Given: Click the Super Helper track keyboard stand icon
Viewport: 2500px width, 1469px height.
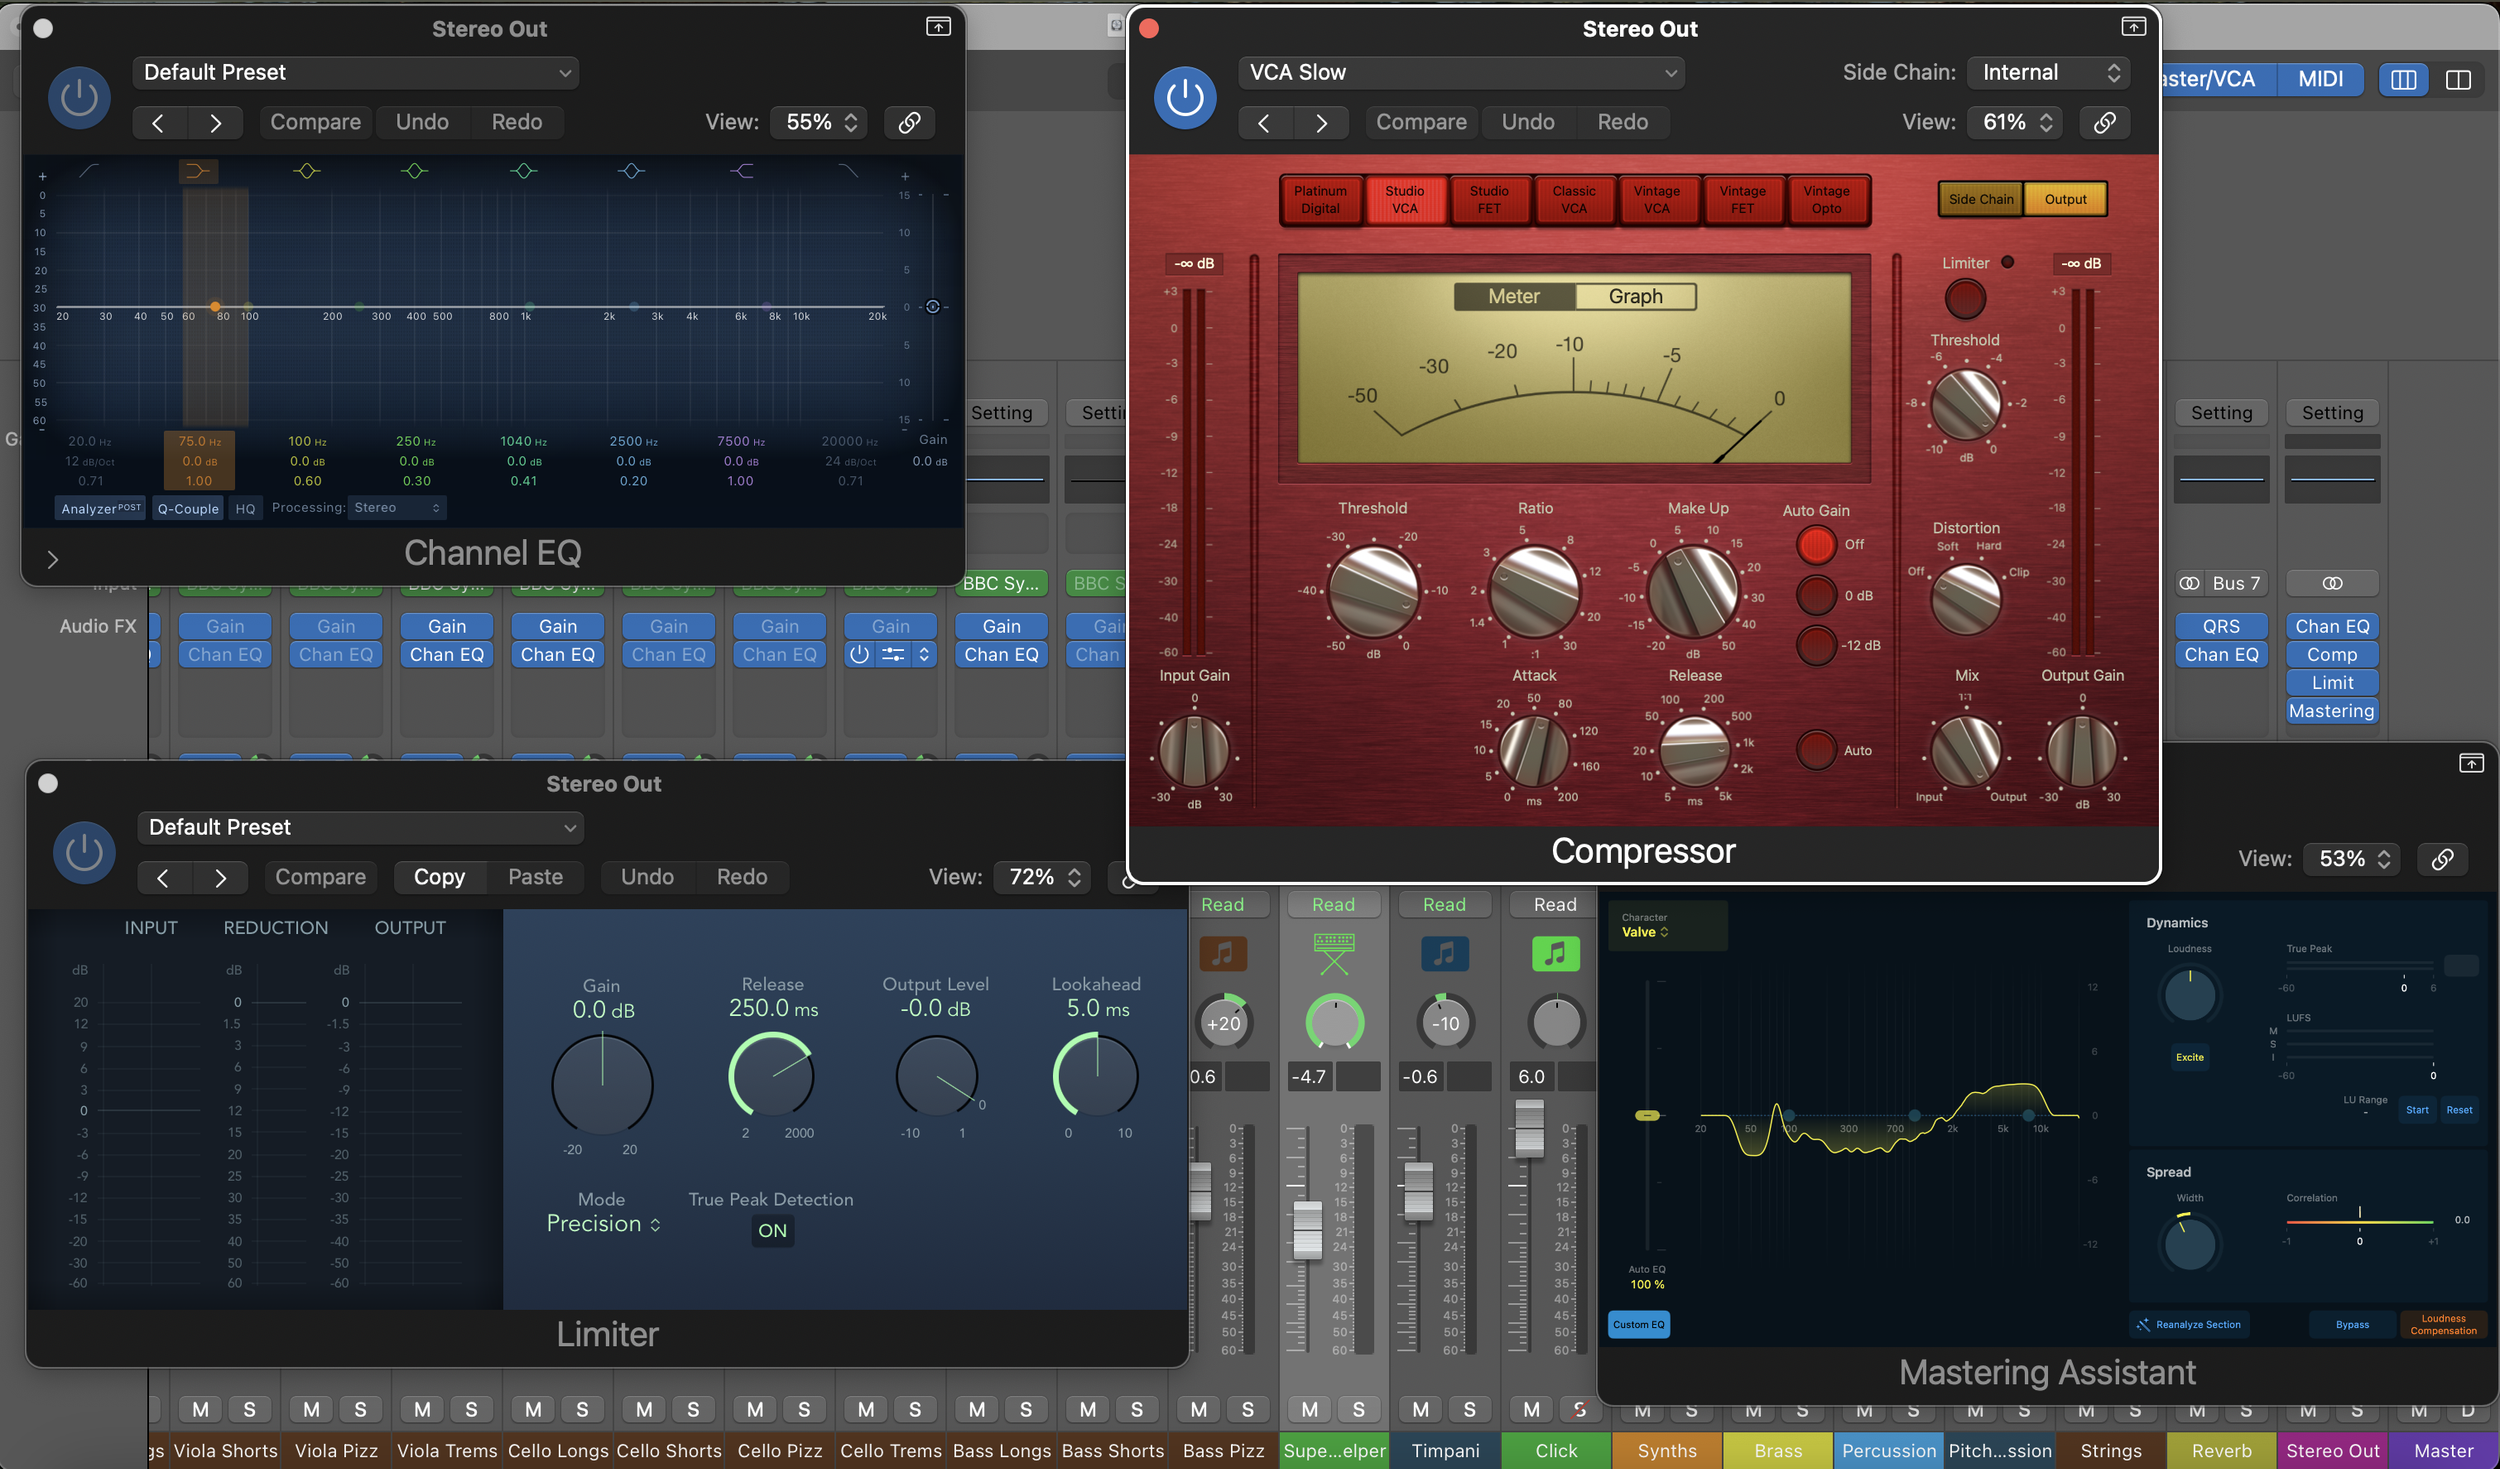Looking at the screenshot, I should tap(1333, 953).
